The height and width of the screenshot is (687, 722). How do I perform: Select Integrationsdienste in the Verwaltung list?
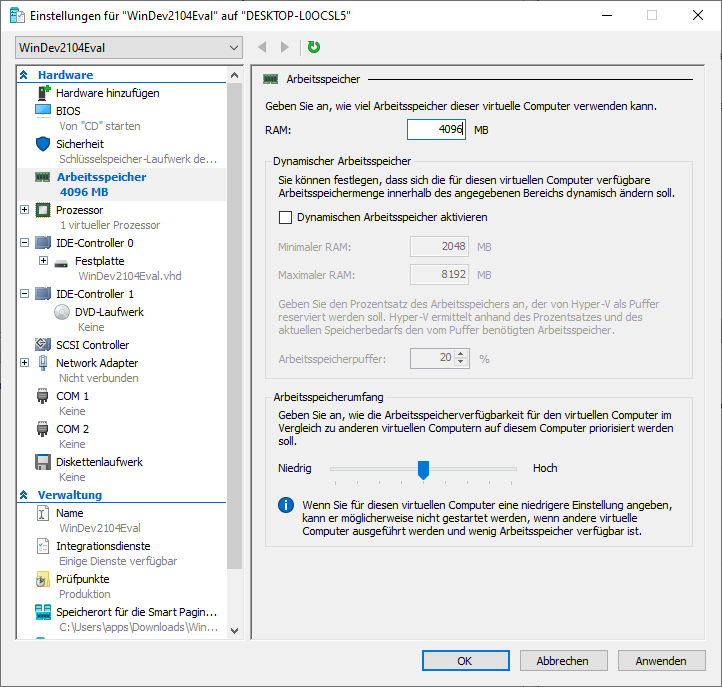pos(103,546)
